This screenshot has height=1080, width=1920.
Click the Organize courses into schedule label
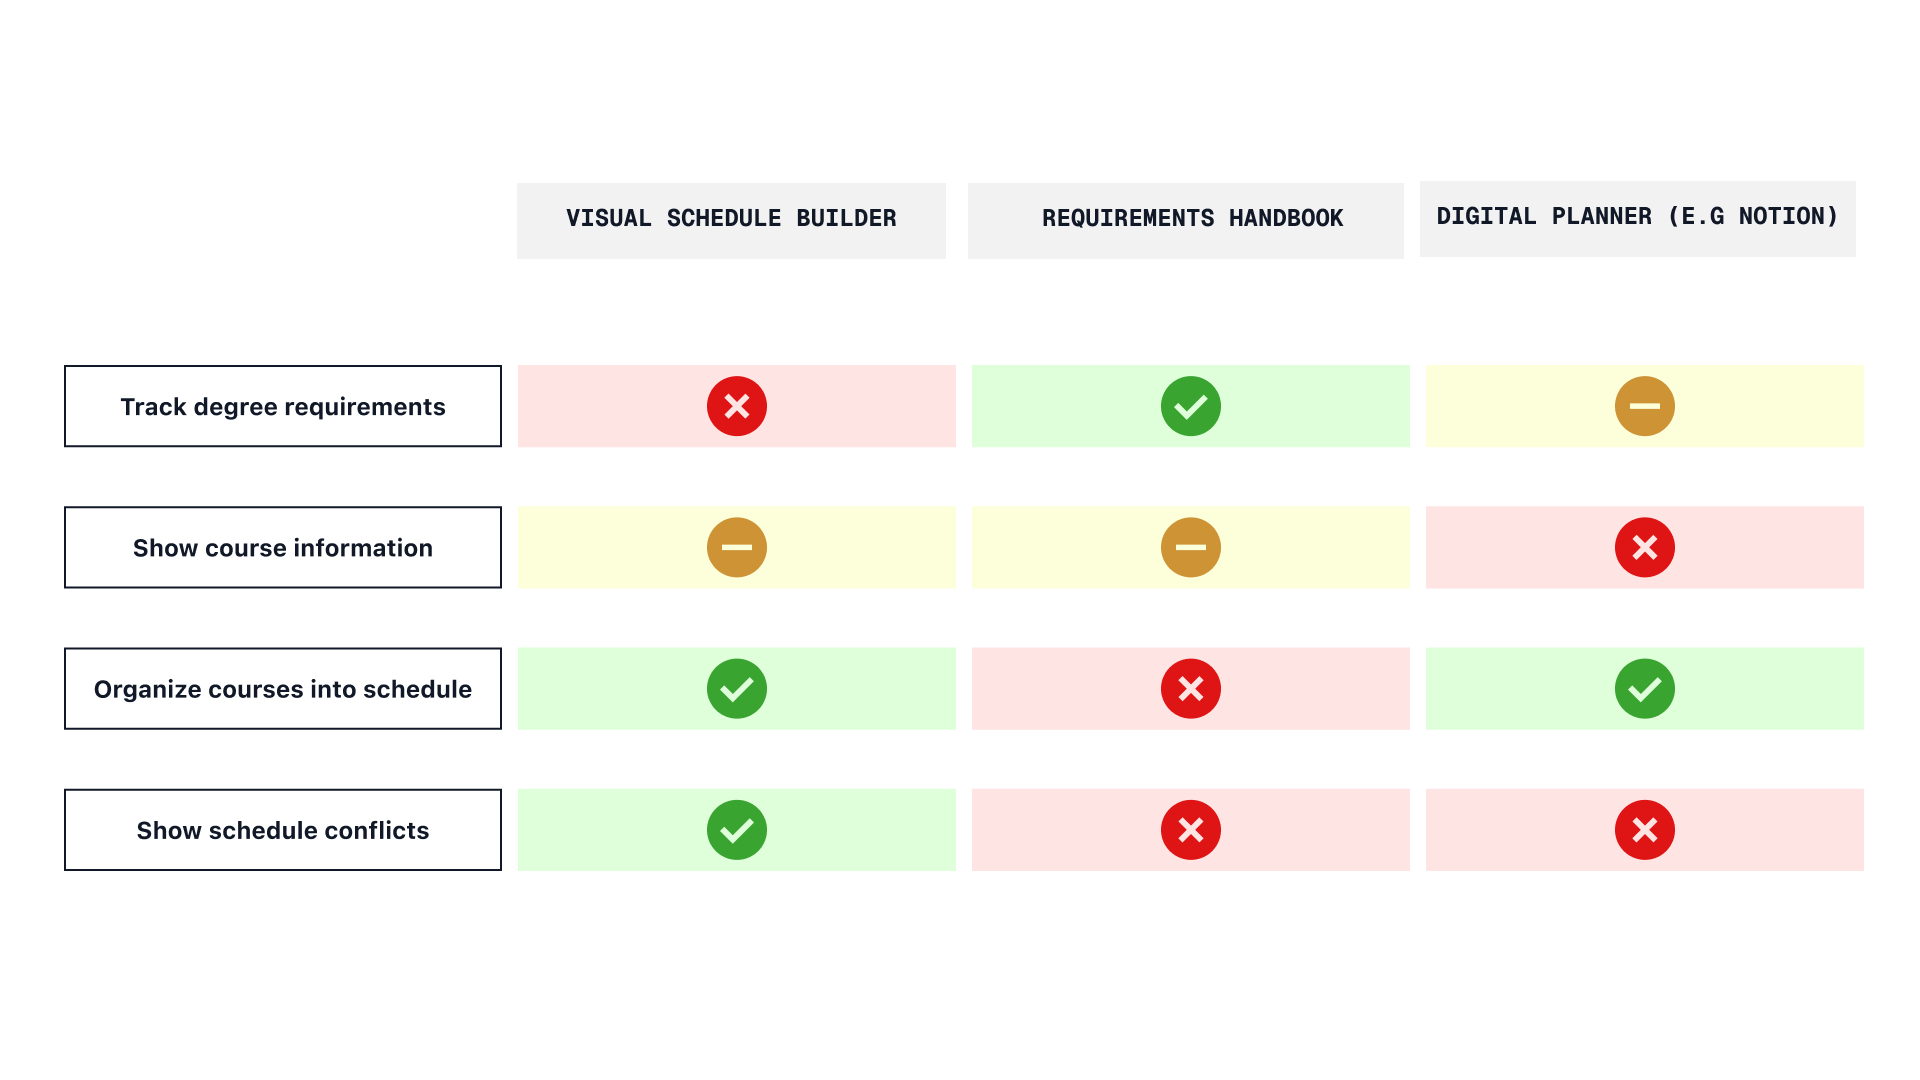tap(283, 688)
